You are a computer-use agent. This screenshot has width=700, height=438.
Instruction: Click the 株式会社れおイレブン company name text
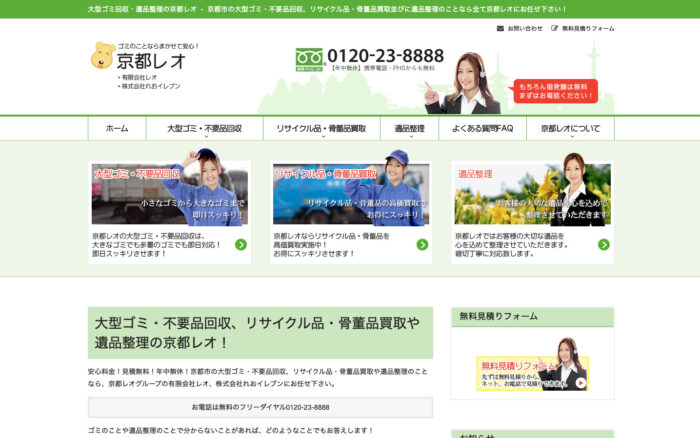coord(151,86)
